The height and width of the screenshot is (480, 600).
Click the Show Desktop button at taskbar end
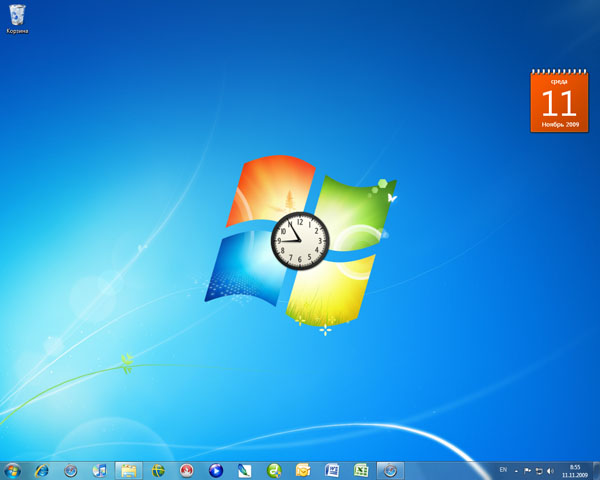(x=596, y=471)
